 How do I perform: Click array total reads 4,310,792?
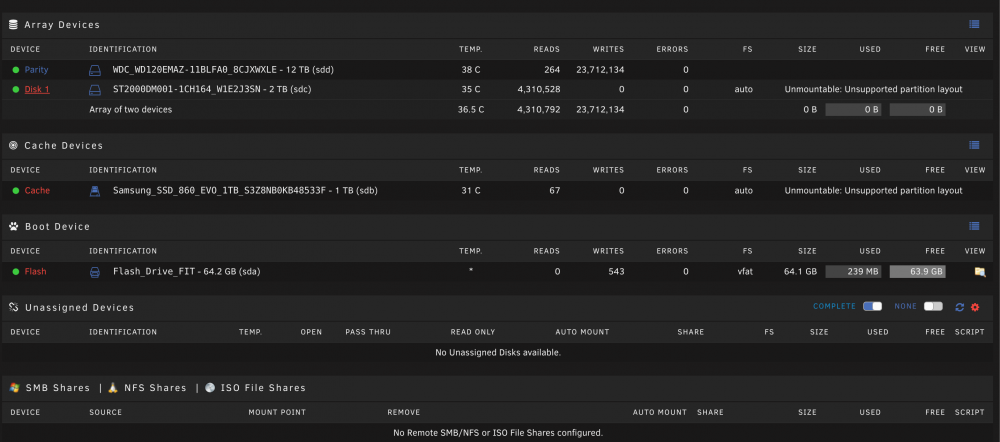point(539,110)
